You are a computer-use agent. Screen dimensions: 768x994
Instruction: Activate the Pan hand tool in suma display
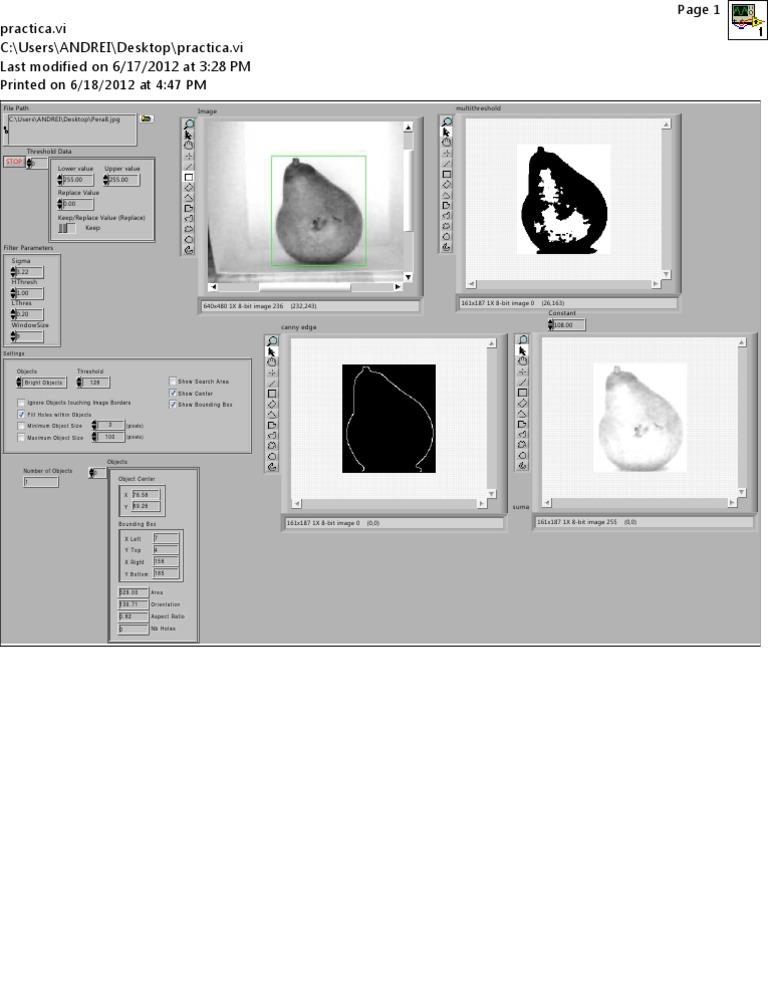522,361
